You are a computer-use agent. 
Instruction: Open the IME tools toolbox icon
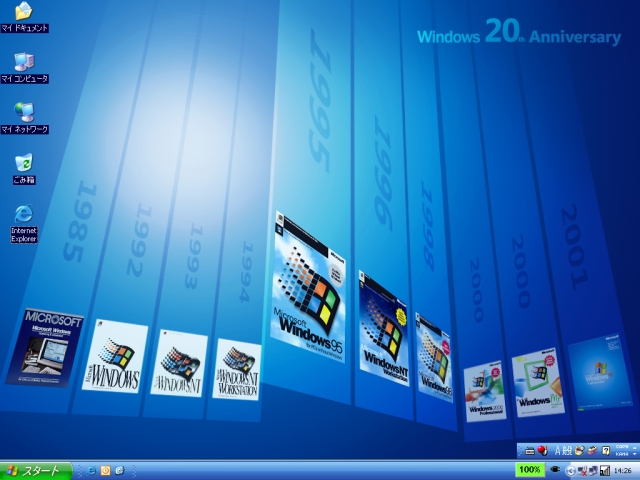click(593, 451)
